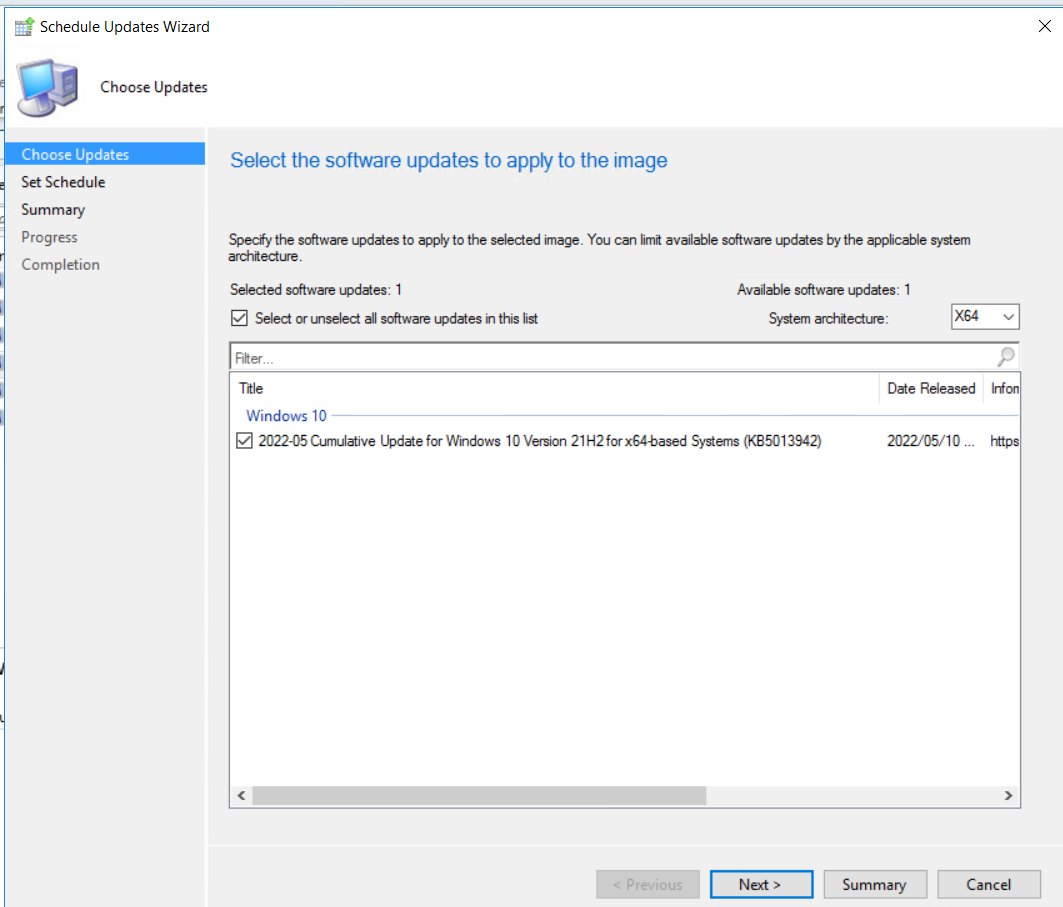The width and height of the screenshot is (1063, 907).
Task: Click the close X of the wizard
Action: tap(1044, 26)
